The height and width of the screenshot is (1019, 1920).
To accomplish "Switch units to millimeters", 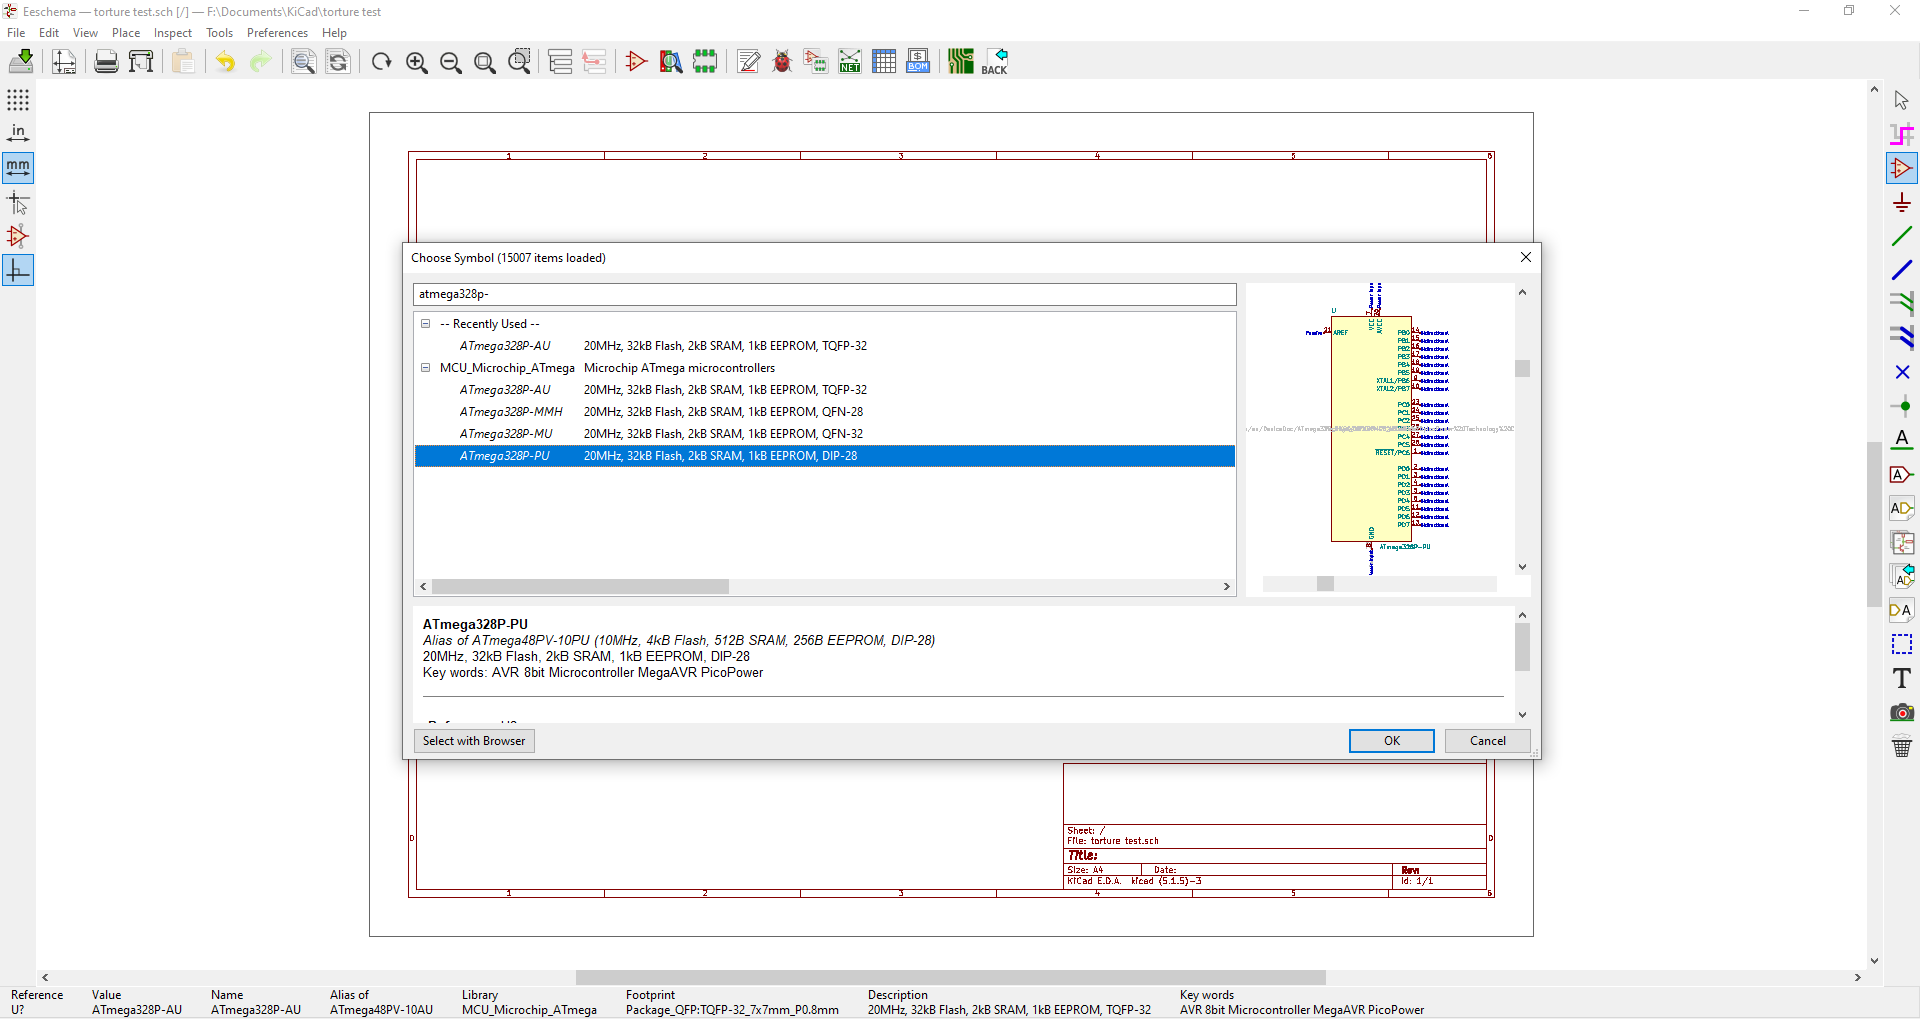I will tap(18, 168).
